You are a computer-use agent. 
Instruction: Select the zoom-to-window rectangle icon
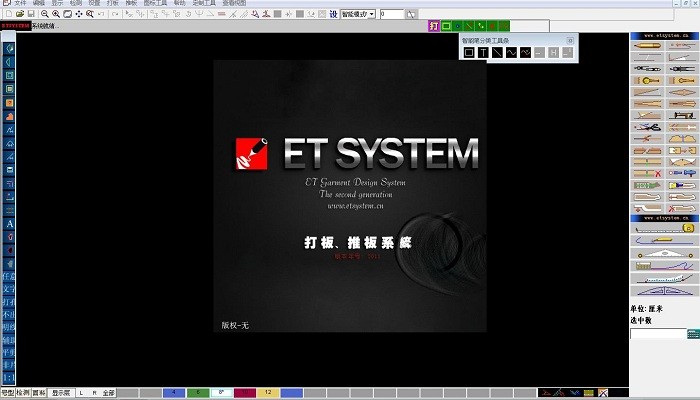click(67, 14)
